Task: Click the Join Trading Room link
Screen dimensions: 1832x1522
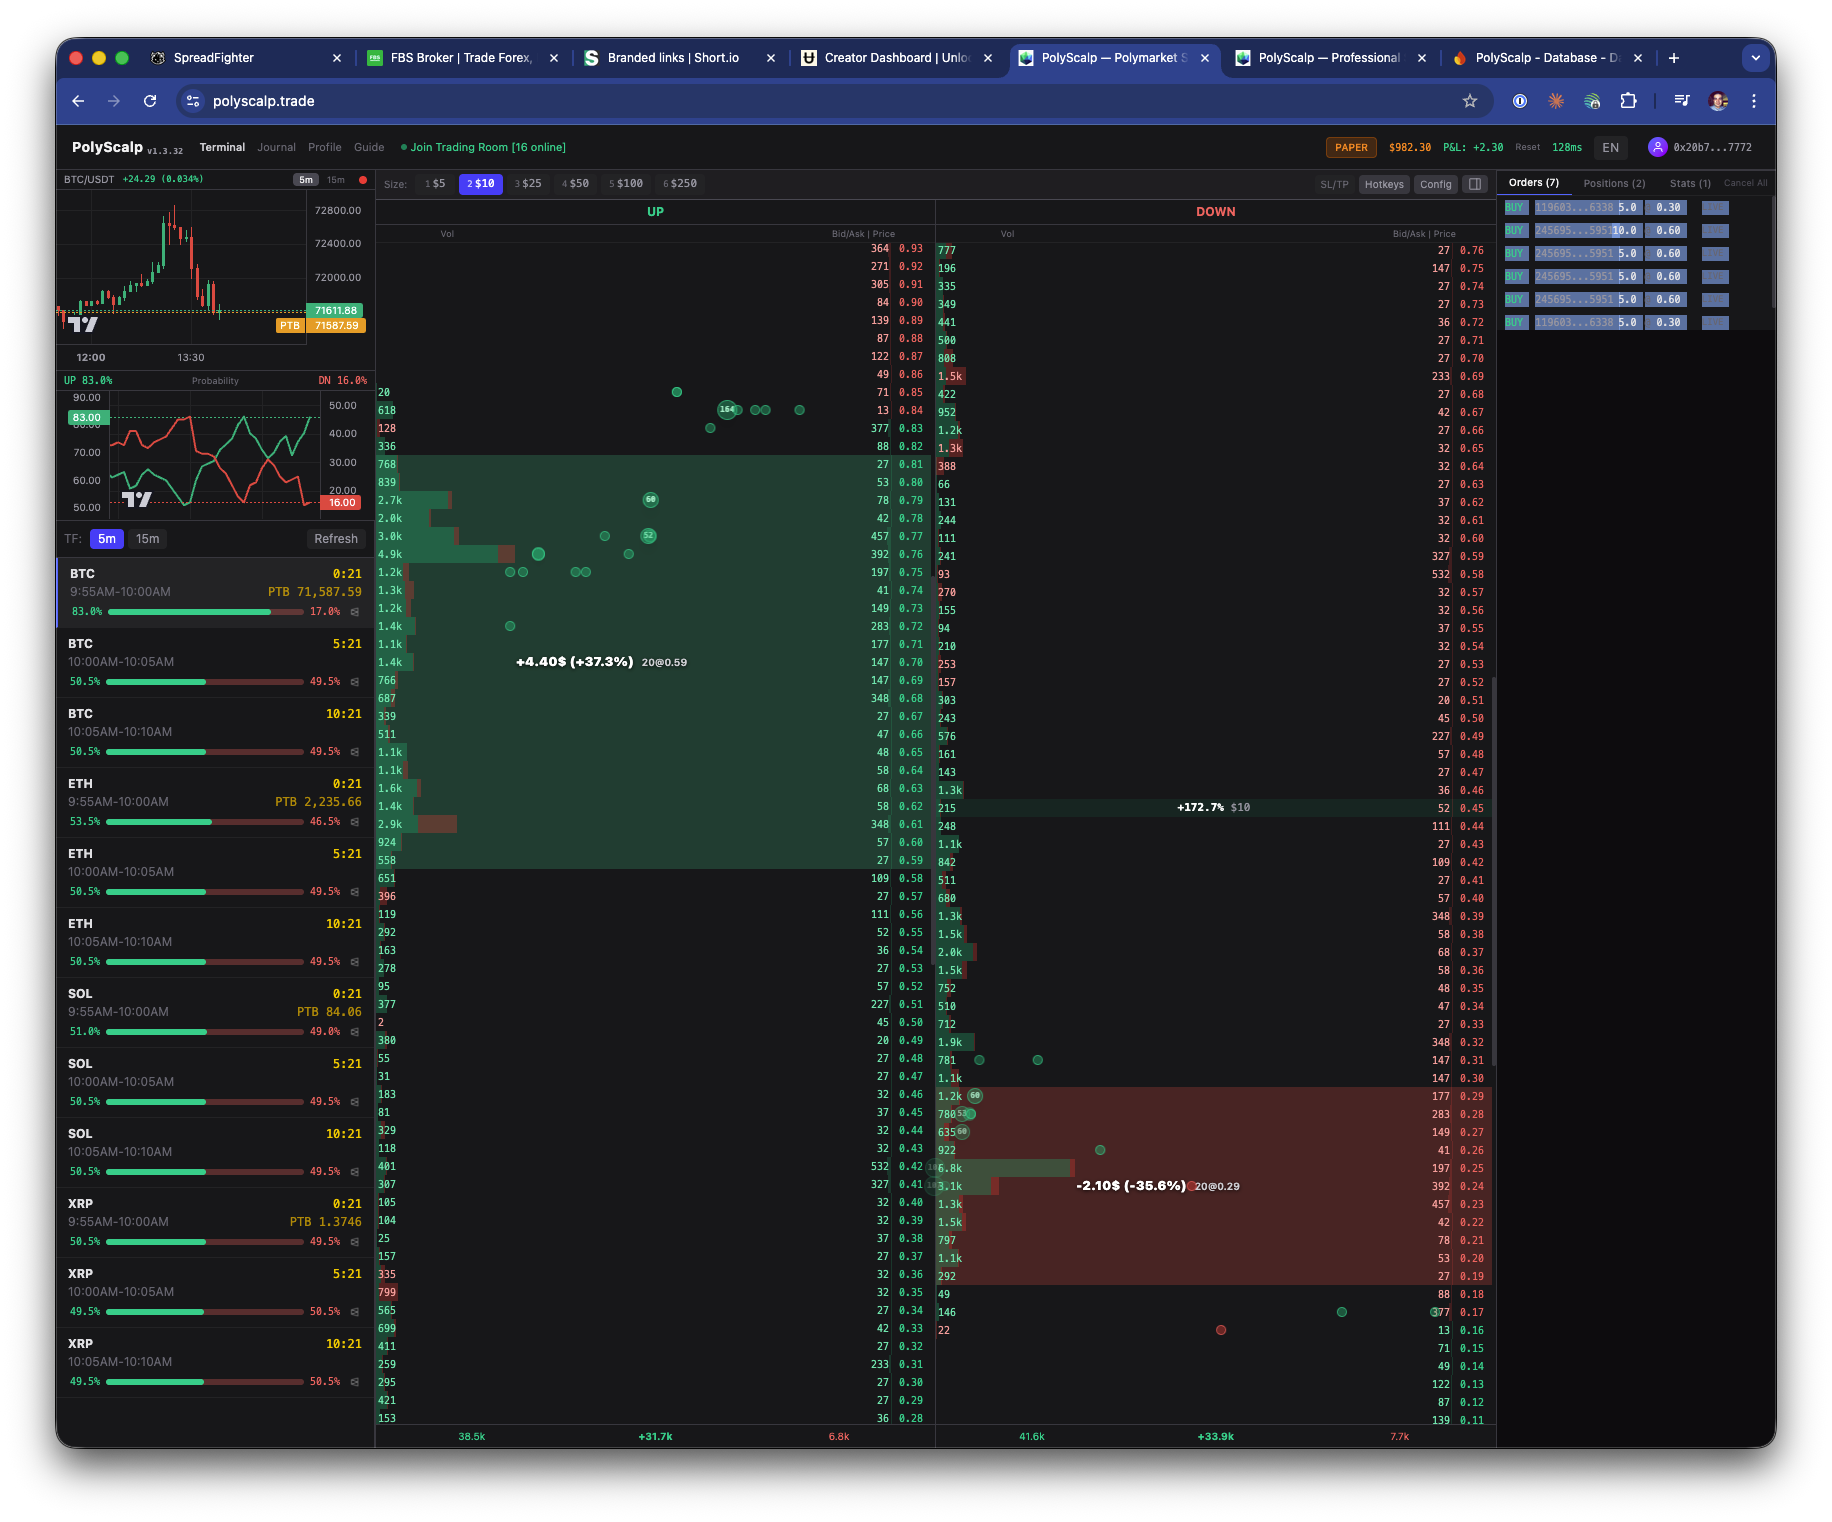Action: click(483, 147)
